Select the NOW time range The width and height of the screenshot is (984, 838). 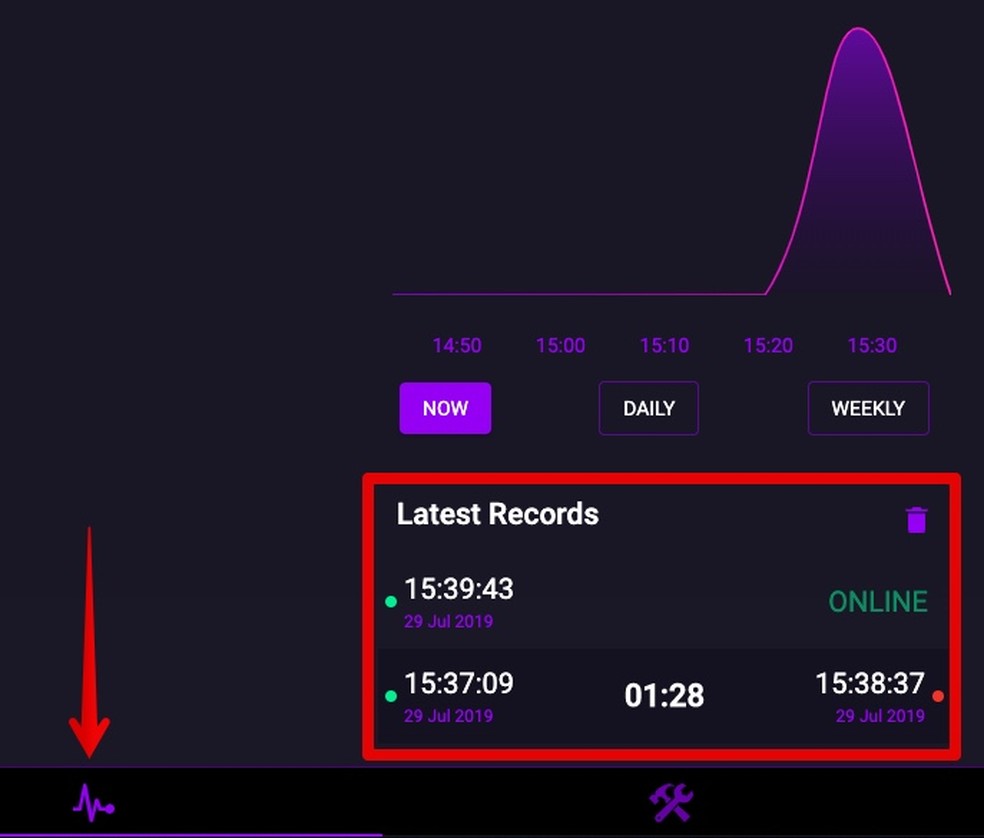pos(445,408)
